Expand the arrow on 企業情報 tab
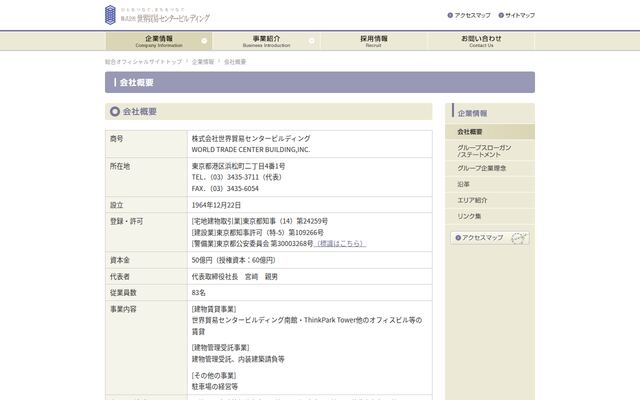The image size is (640, 400). click(204, 41)
